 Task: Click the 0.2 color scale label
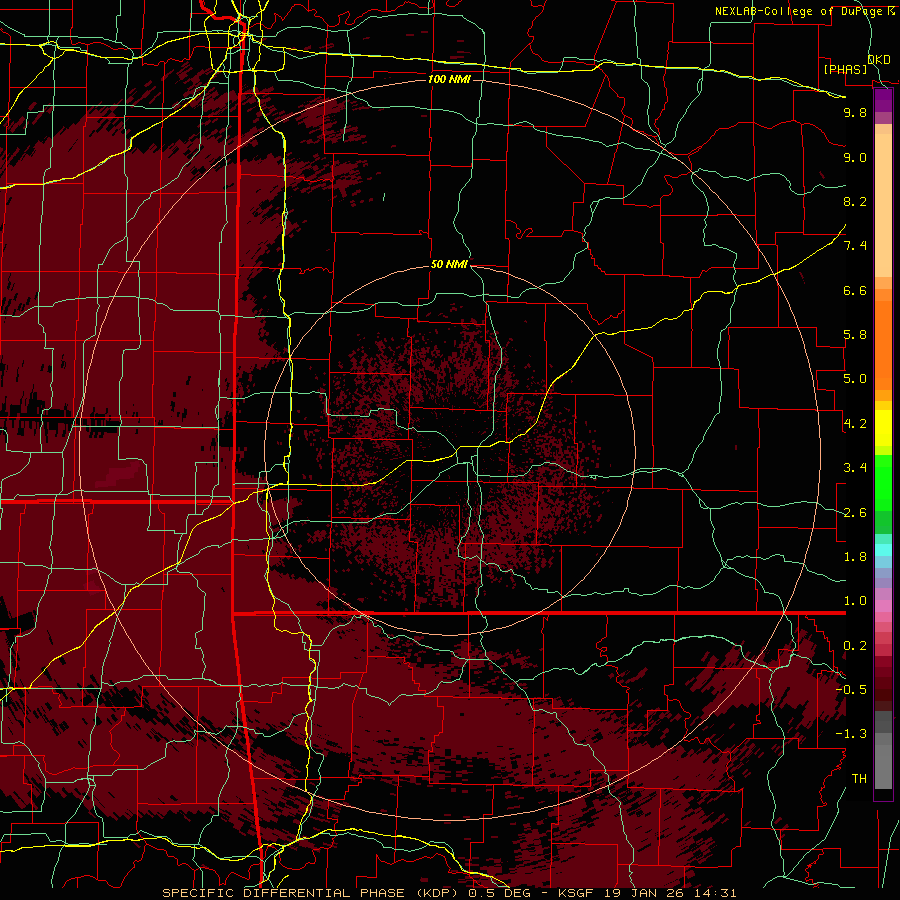coord(855,646)
